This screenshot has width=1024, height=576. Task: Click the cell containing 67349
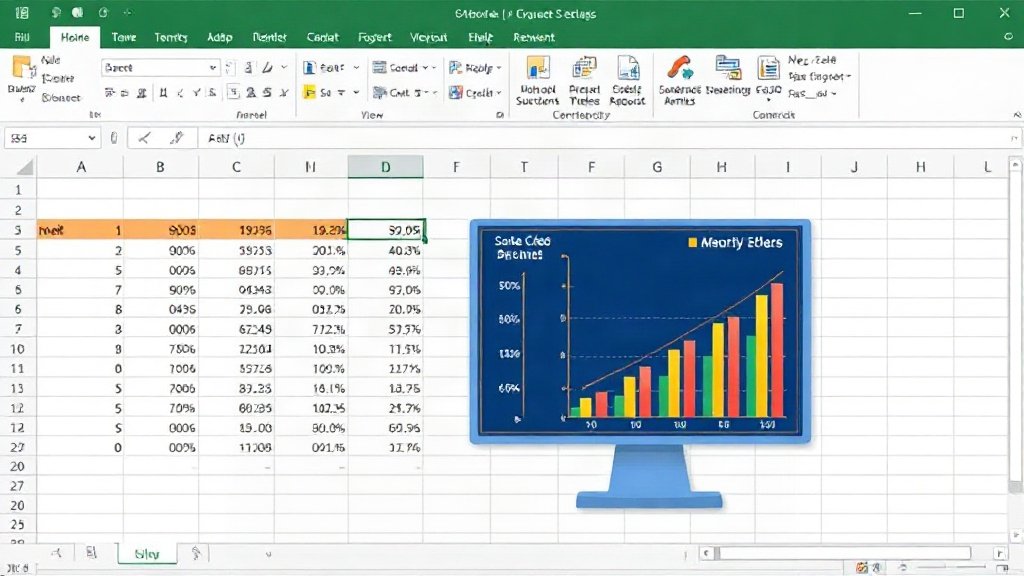tap(236, 329)
